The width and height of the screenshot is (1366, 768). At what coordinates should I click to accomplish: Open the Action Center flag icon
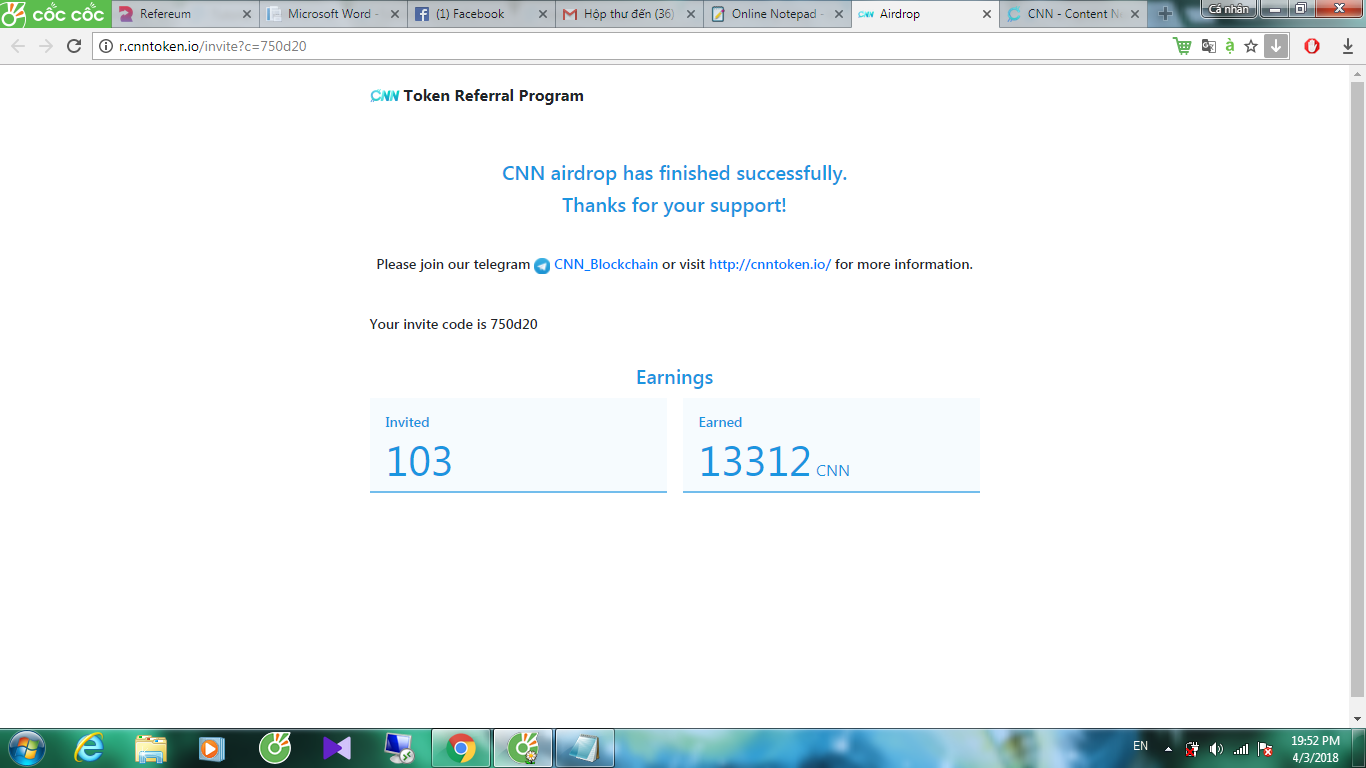(1265, 749)
